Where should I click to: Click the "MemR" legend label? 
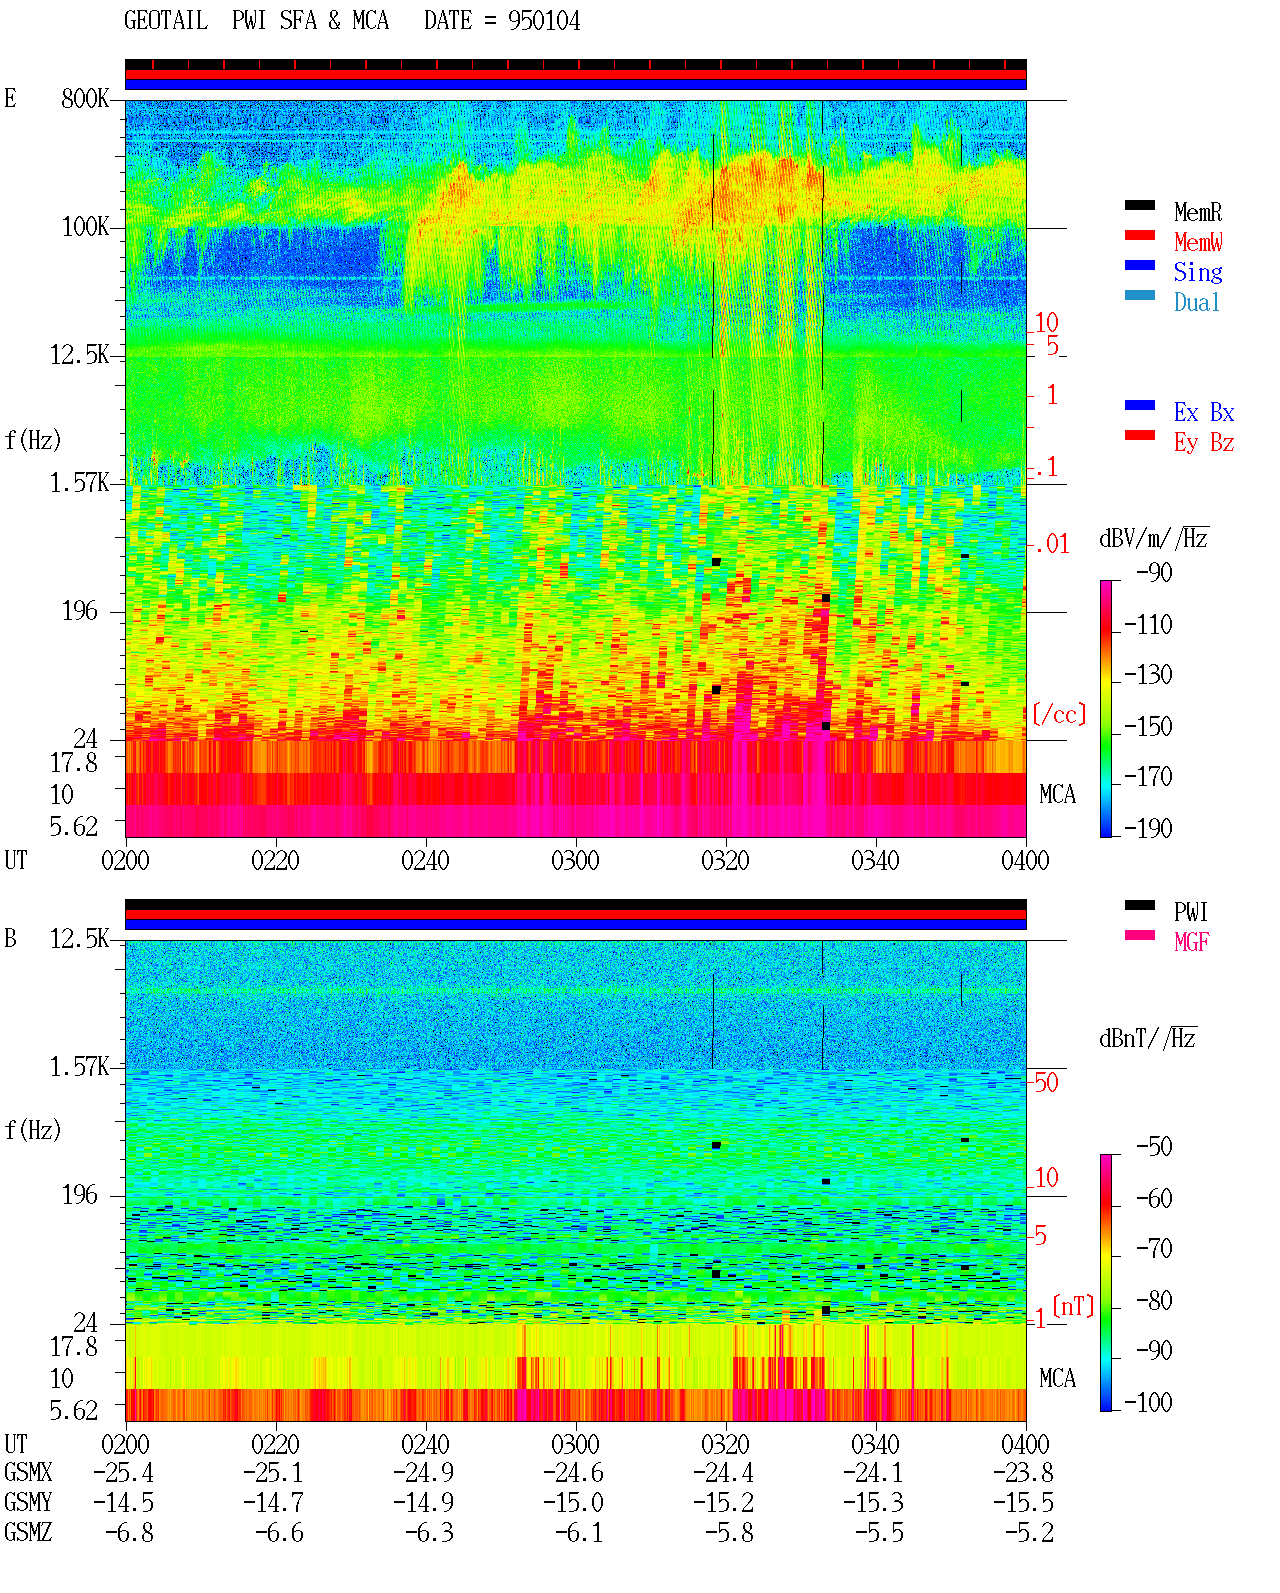1198,212
